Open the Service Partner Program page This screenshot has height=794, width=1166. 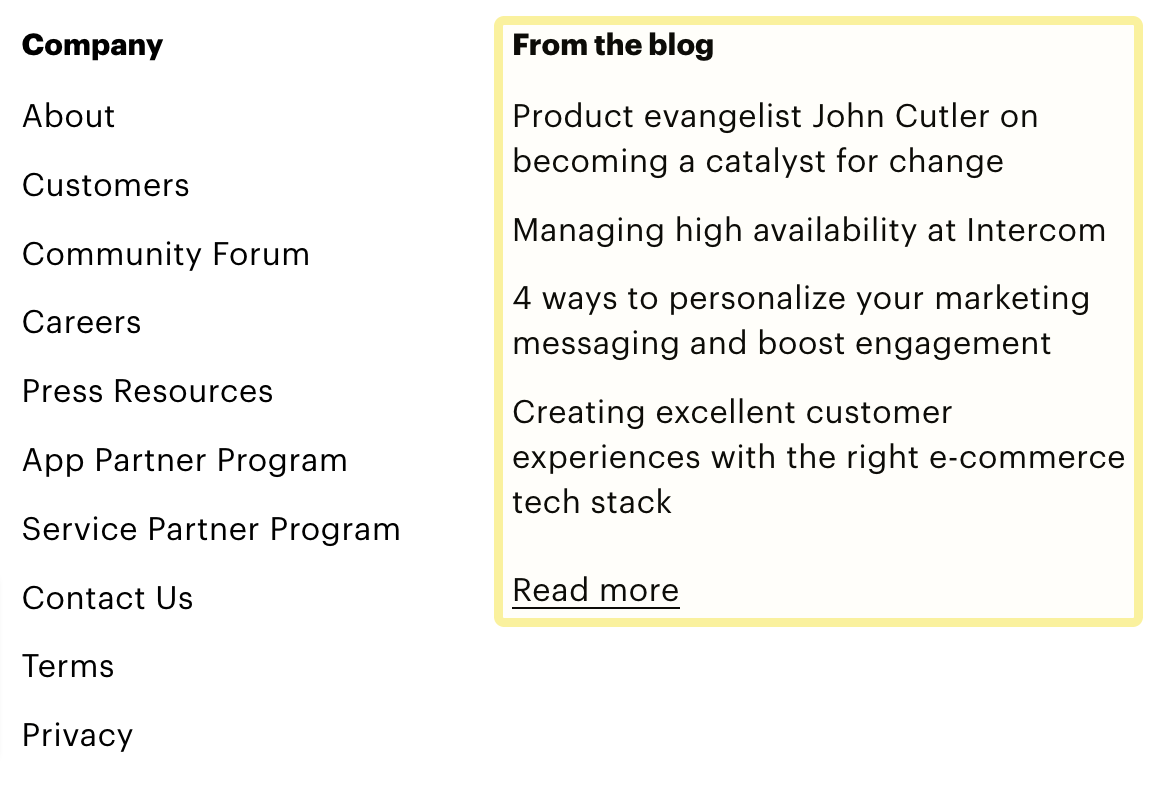coord(210,530)
